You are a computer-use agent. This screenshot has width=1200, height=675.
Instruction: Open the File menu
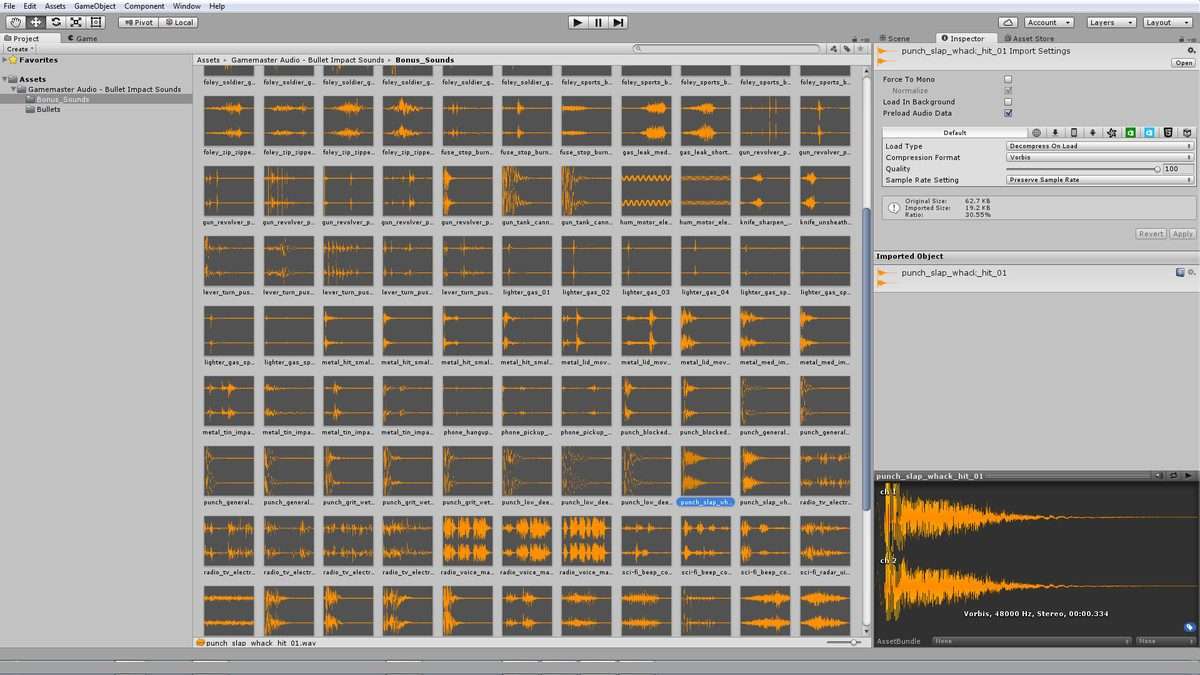point(9,6)
